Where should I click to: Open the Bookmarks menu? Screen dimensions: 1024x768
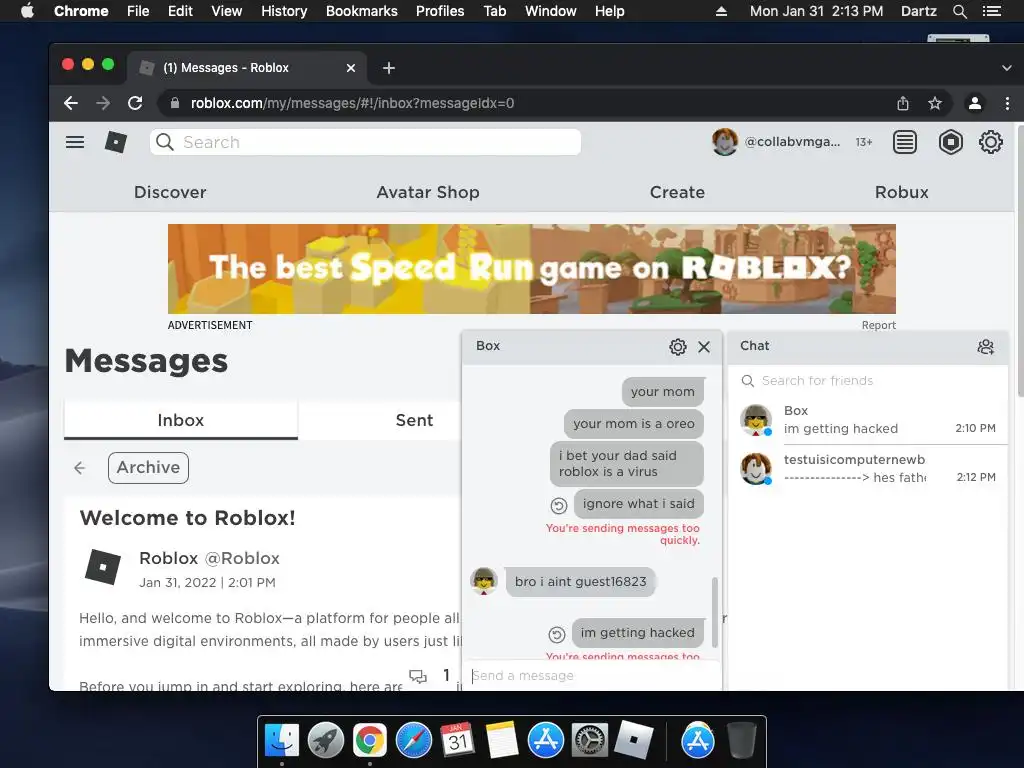362,11
